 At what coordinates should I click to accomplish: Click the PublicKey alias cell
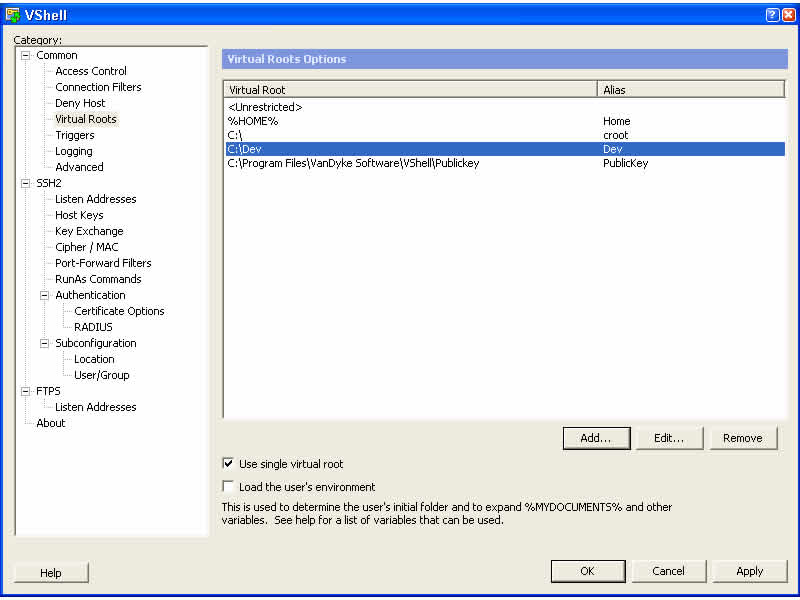[x=626, y=163]
